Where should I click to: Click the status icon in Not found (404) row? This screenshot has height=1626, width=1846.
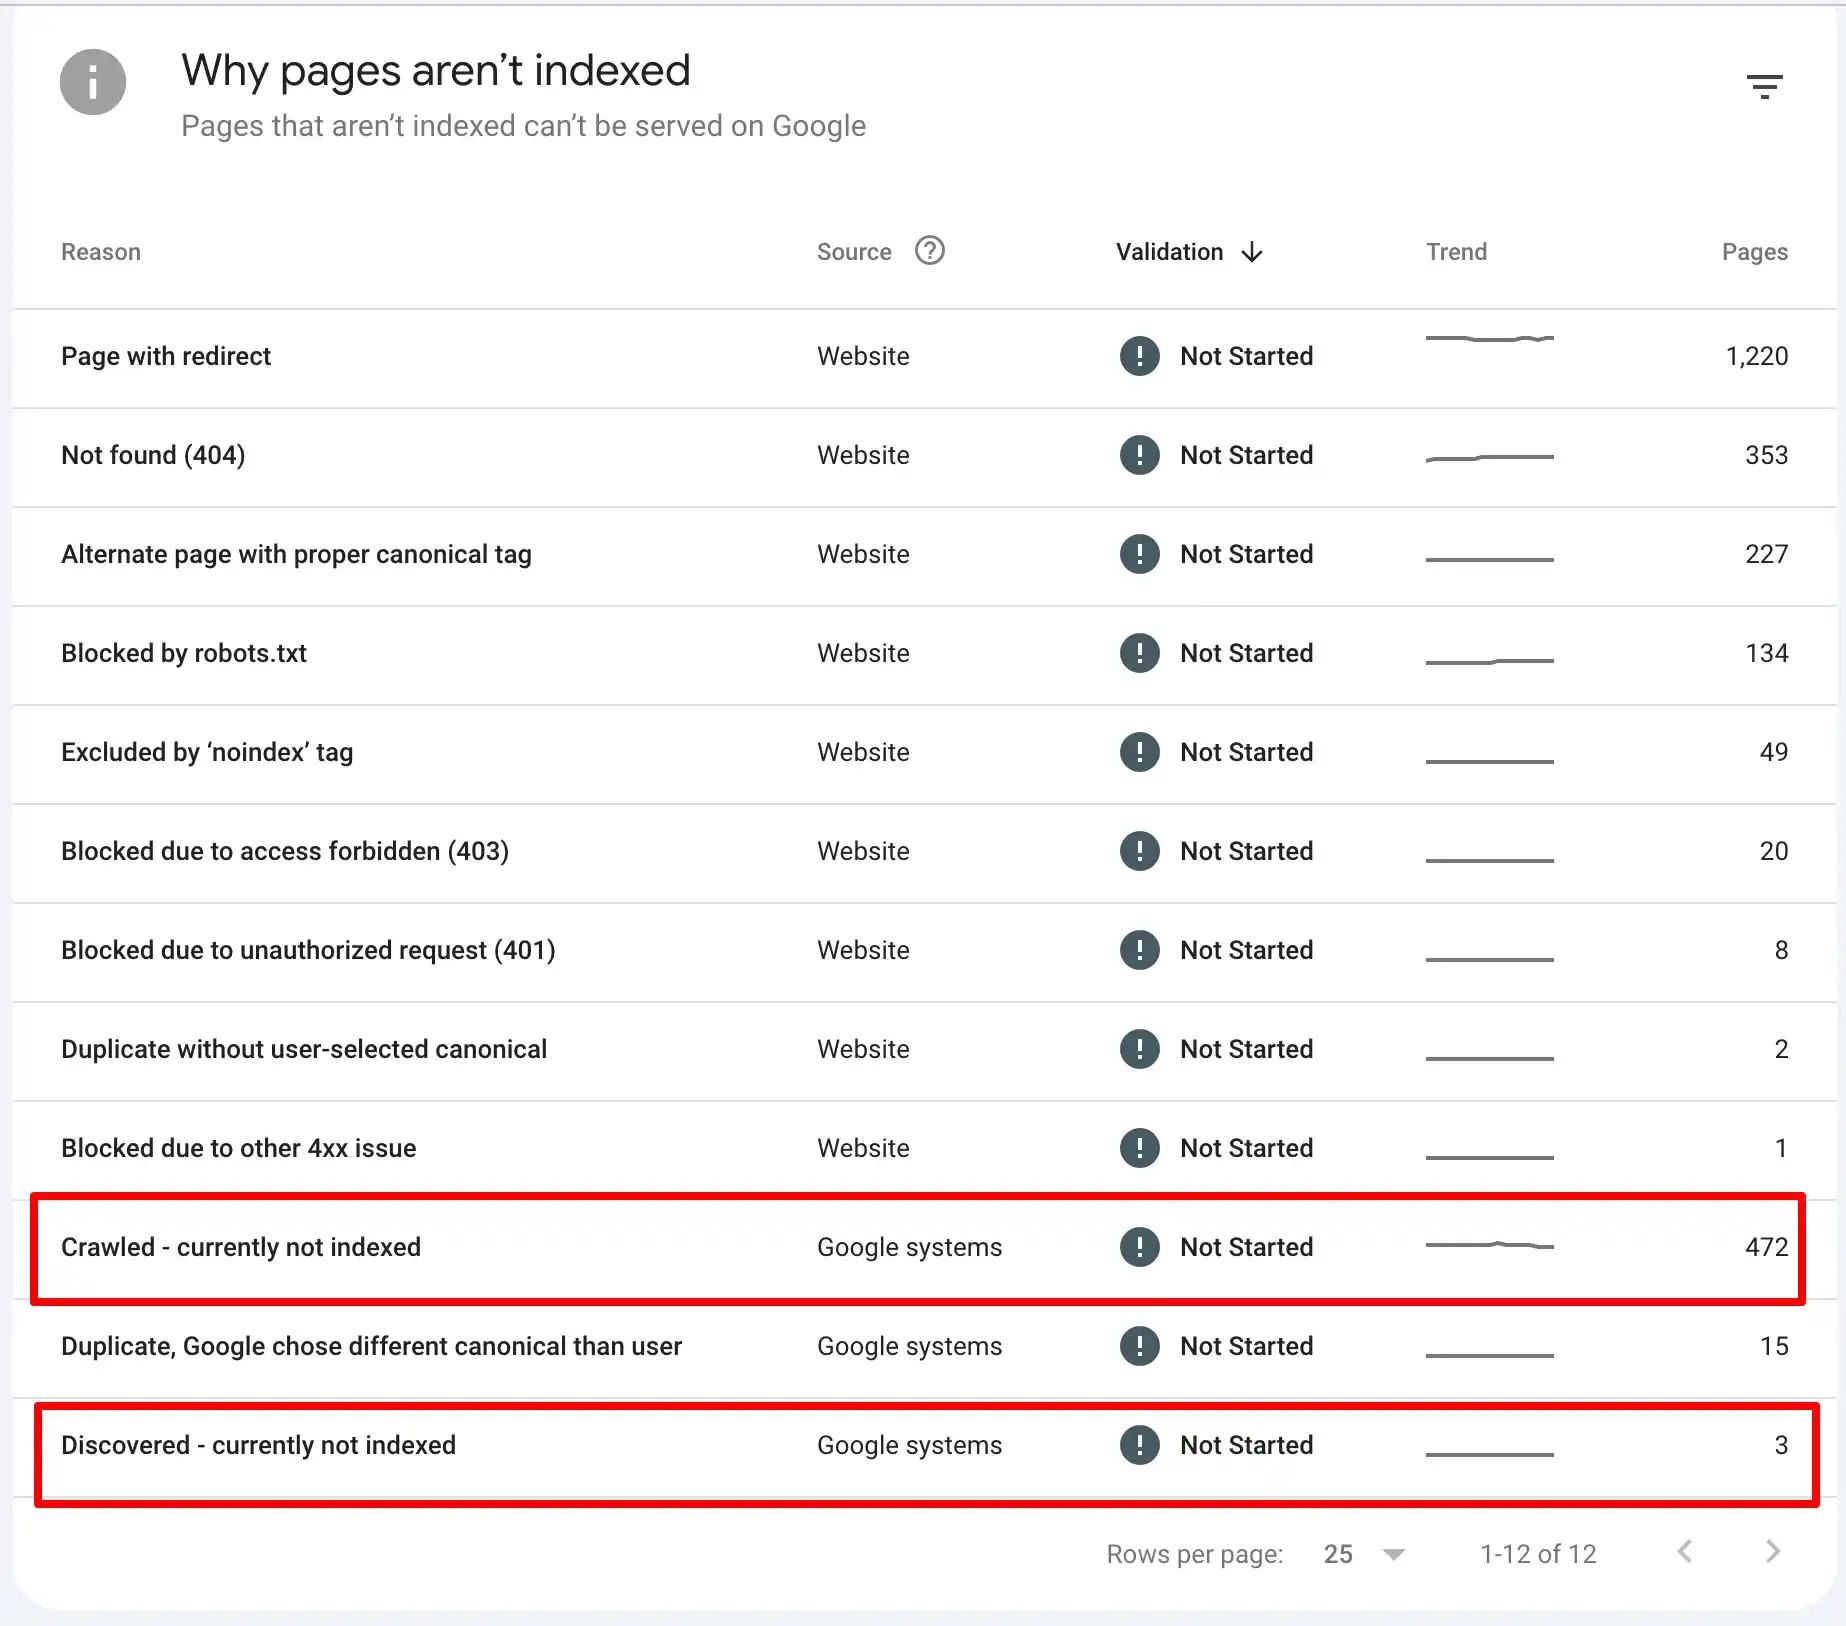1139,455
